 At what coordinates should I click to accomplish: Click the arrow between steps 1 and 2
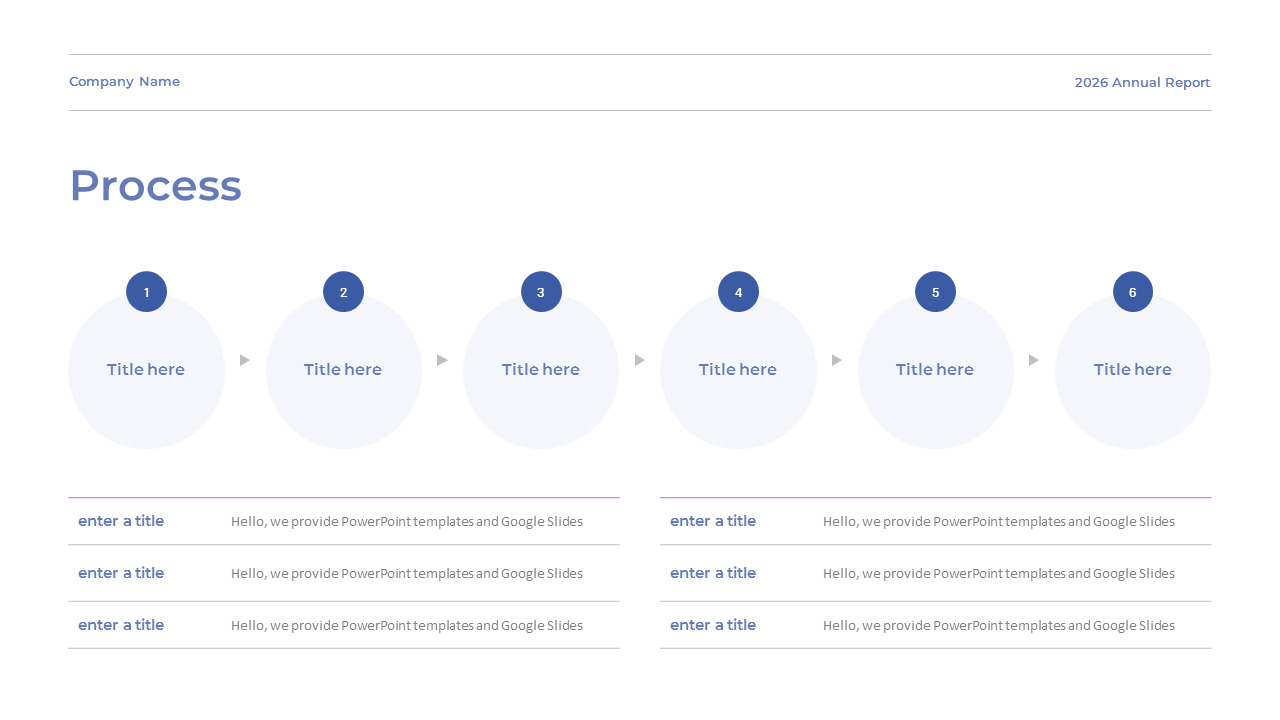pos(245,360)
